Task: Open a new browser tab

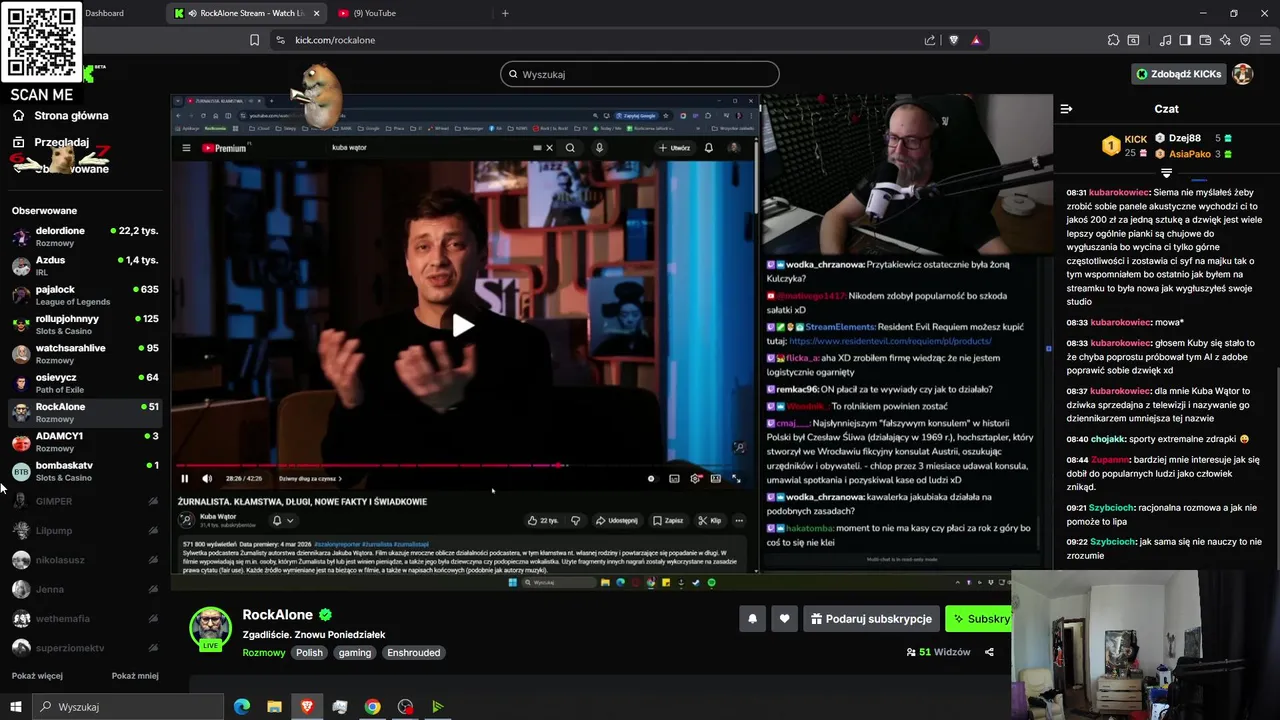Action: pyautogui.click(x=505, y=13)
